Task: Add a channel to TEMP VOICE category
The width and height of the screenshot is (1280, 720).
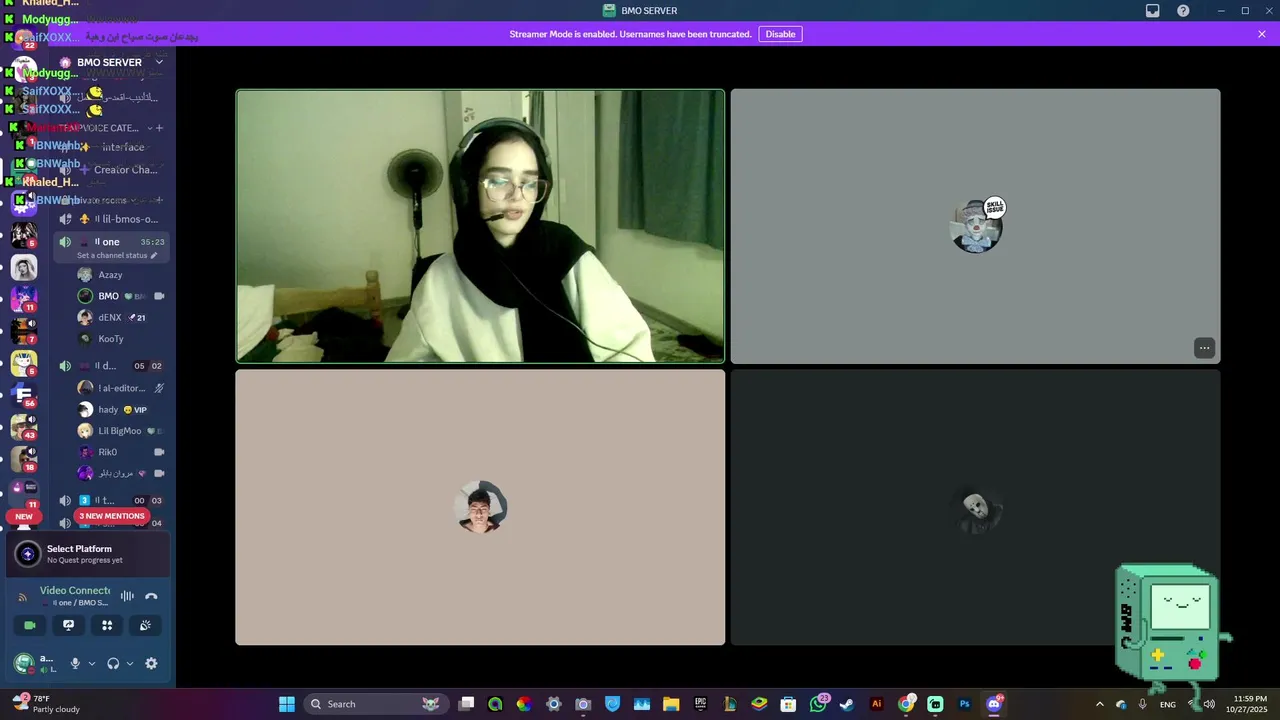Action: pos(159,128)
